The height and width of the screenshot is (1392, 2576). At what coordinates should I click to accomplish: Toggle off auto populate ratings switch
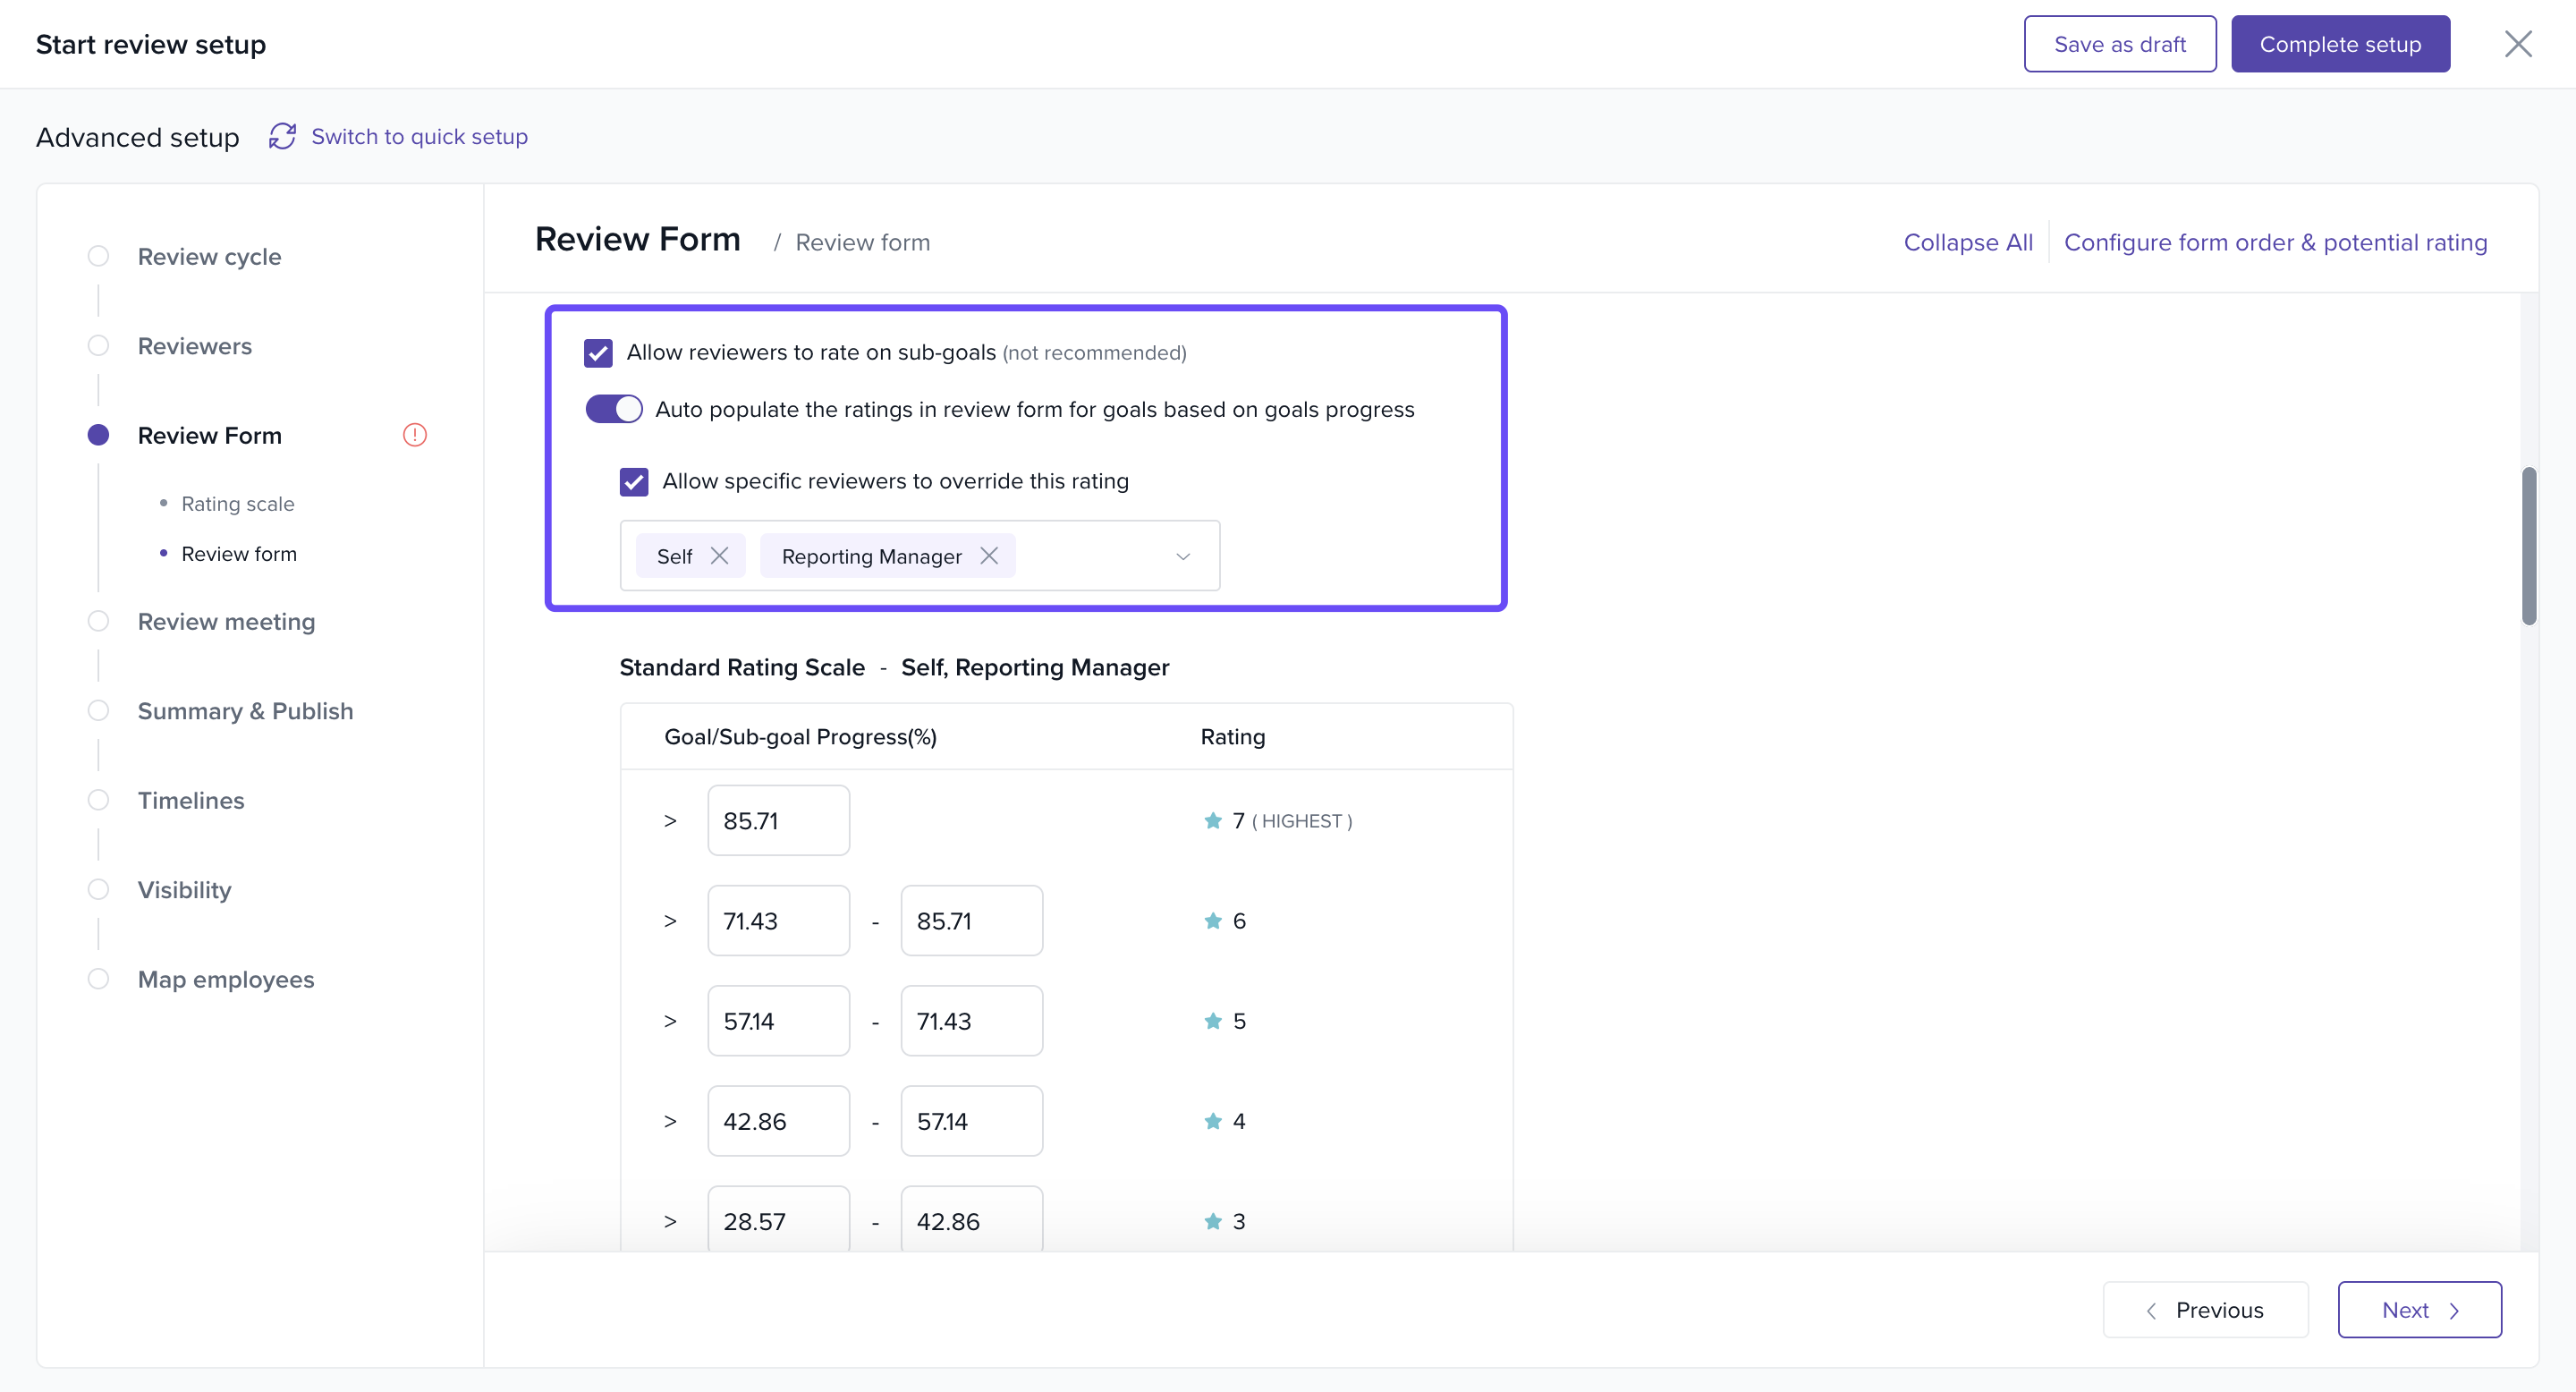click(x=613, y=409)
